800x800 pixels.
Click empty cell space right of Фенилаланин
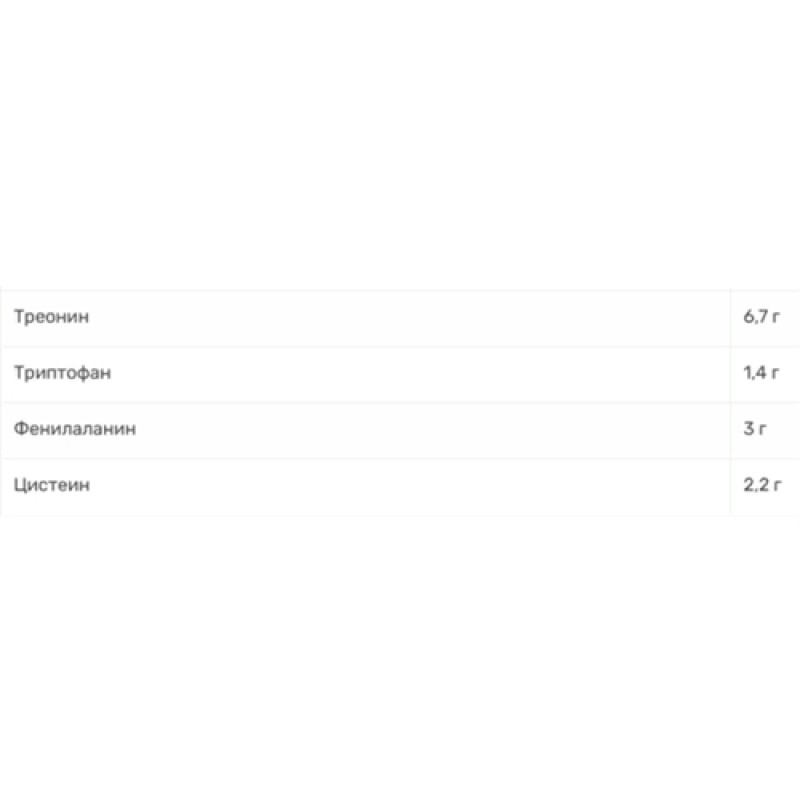click(450, 430)
